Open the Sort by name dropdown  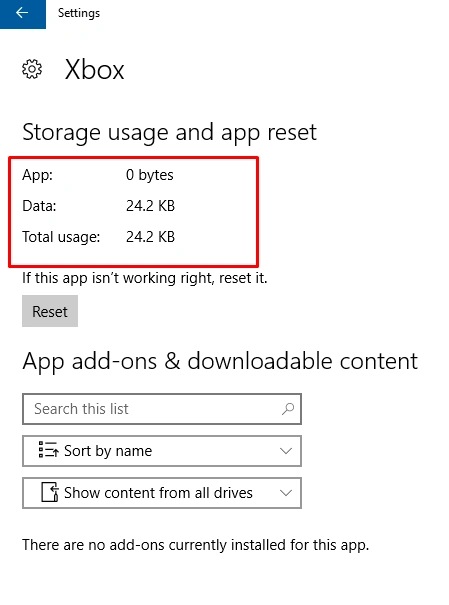point(162,451)
